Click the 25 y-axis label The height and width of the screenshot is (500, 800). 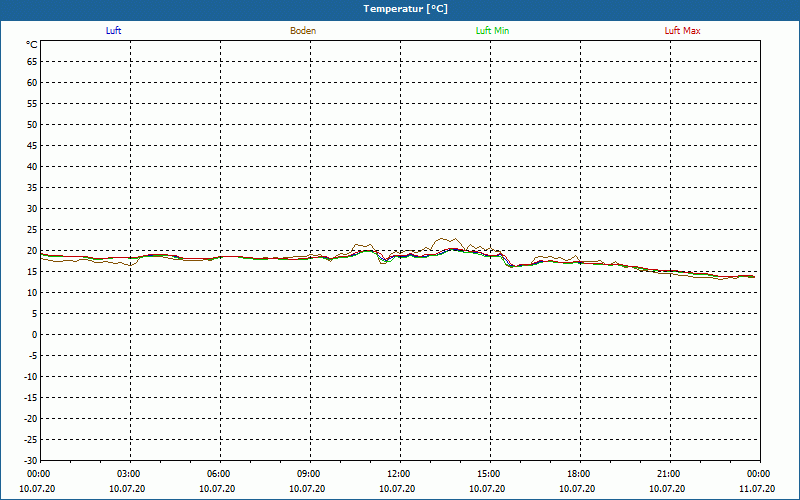(x=32, y=230)
